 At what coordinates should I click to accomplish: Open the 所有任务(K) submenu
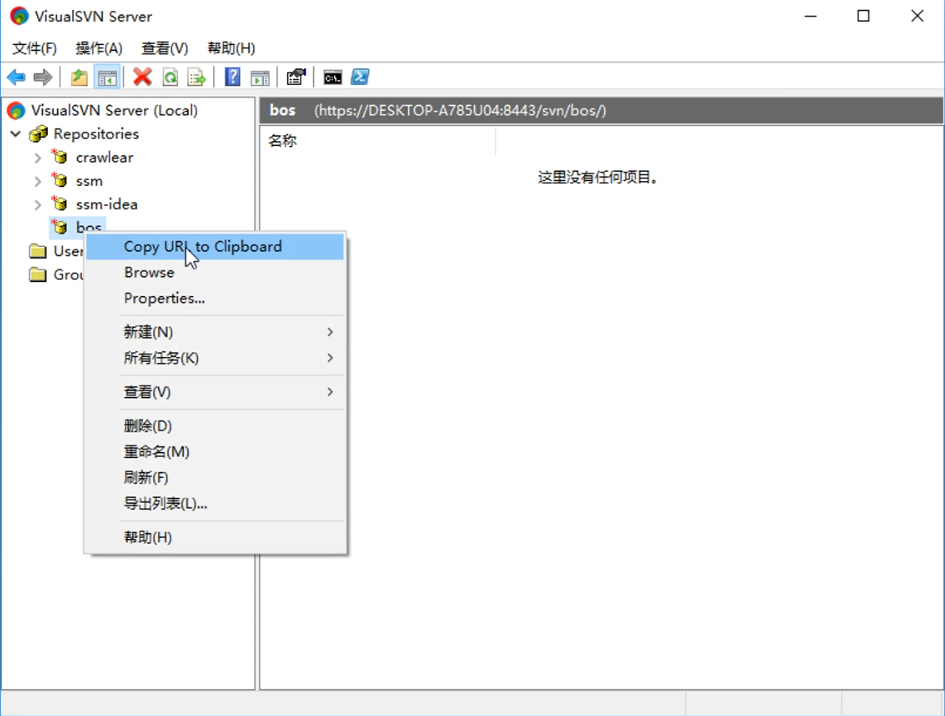tap(215, 358)
